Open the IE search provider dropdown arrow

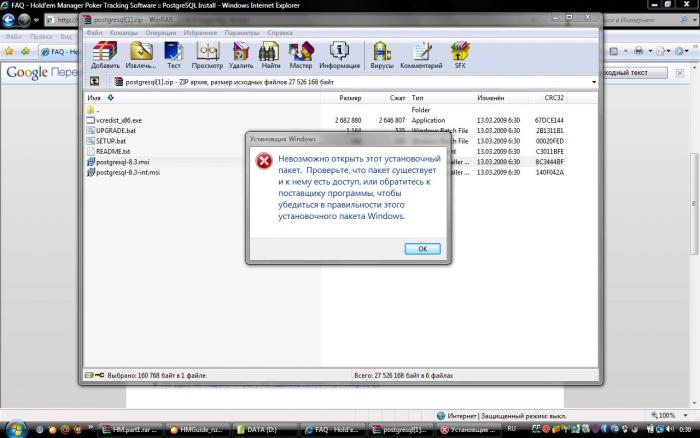pos(693,20)
